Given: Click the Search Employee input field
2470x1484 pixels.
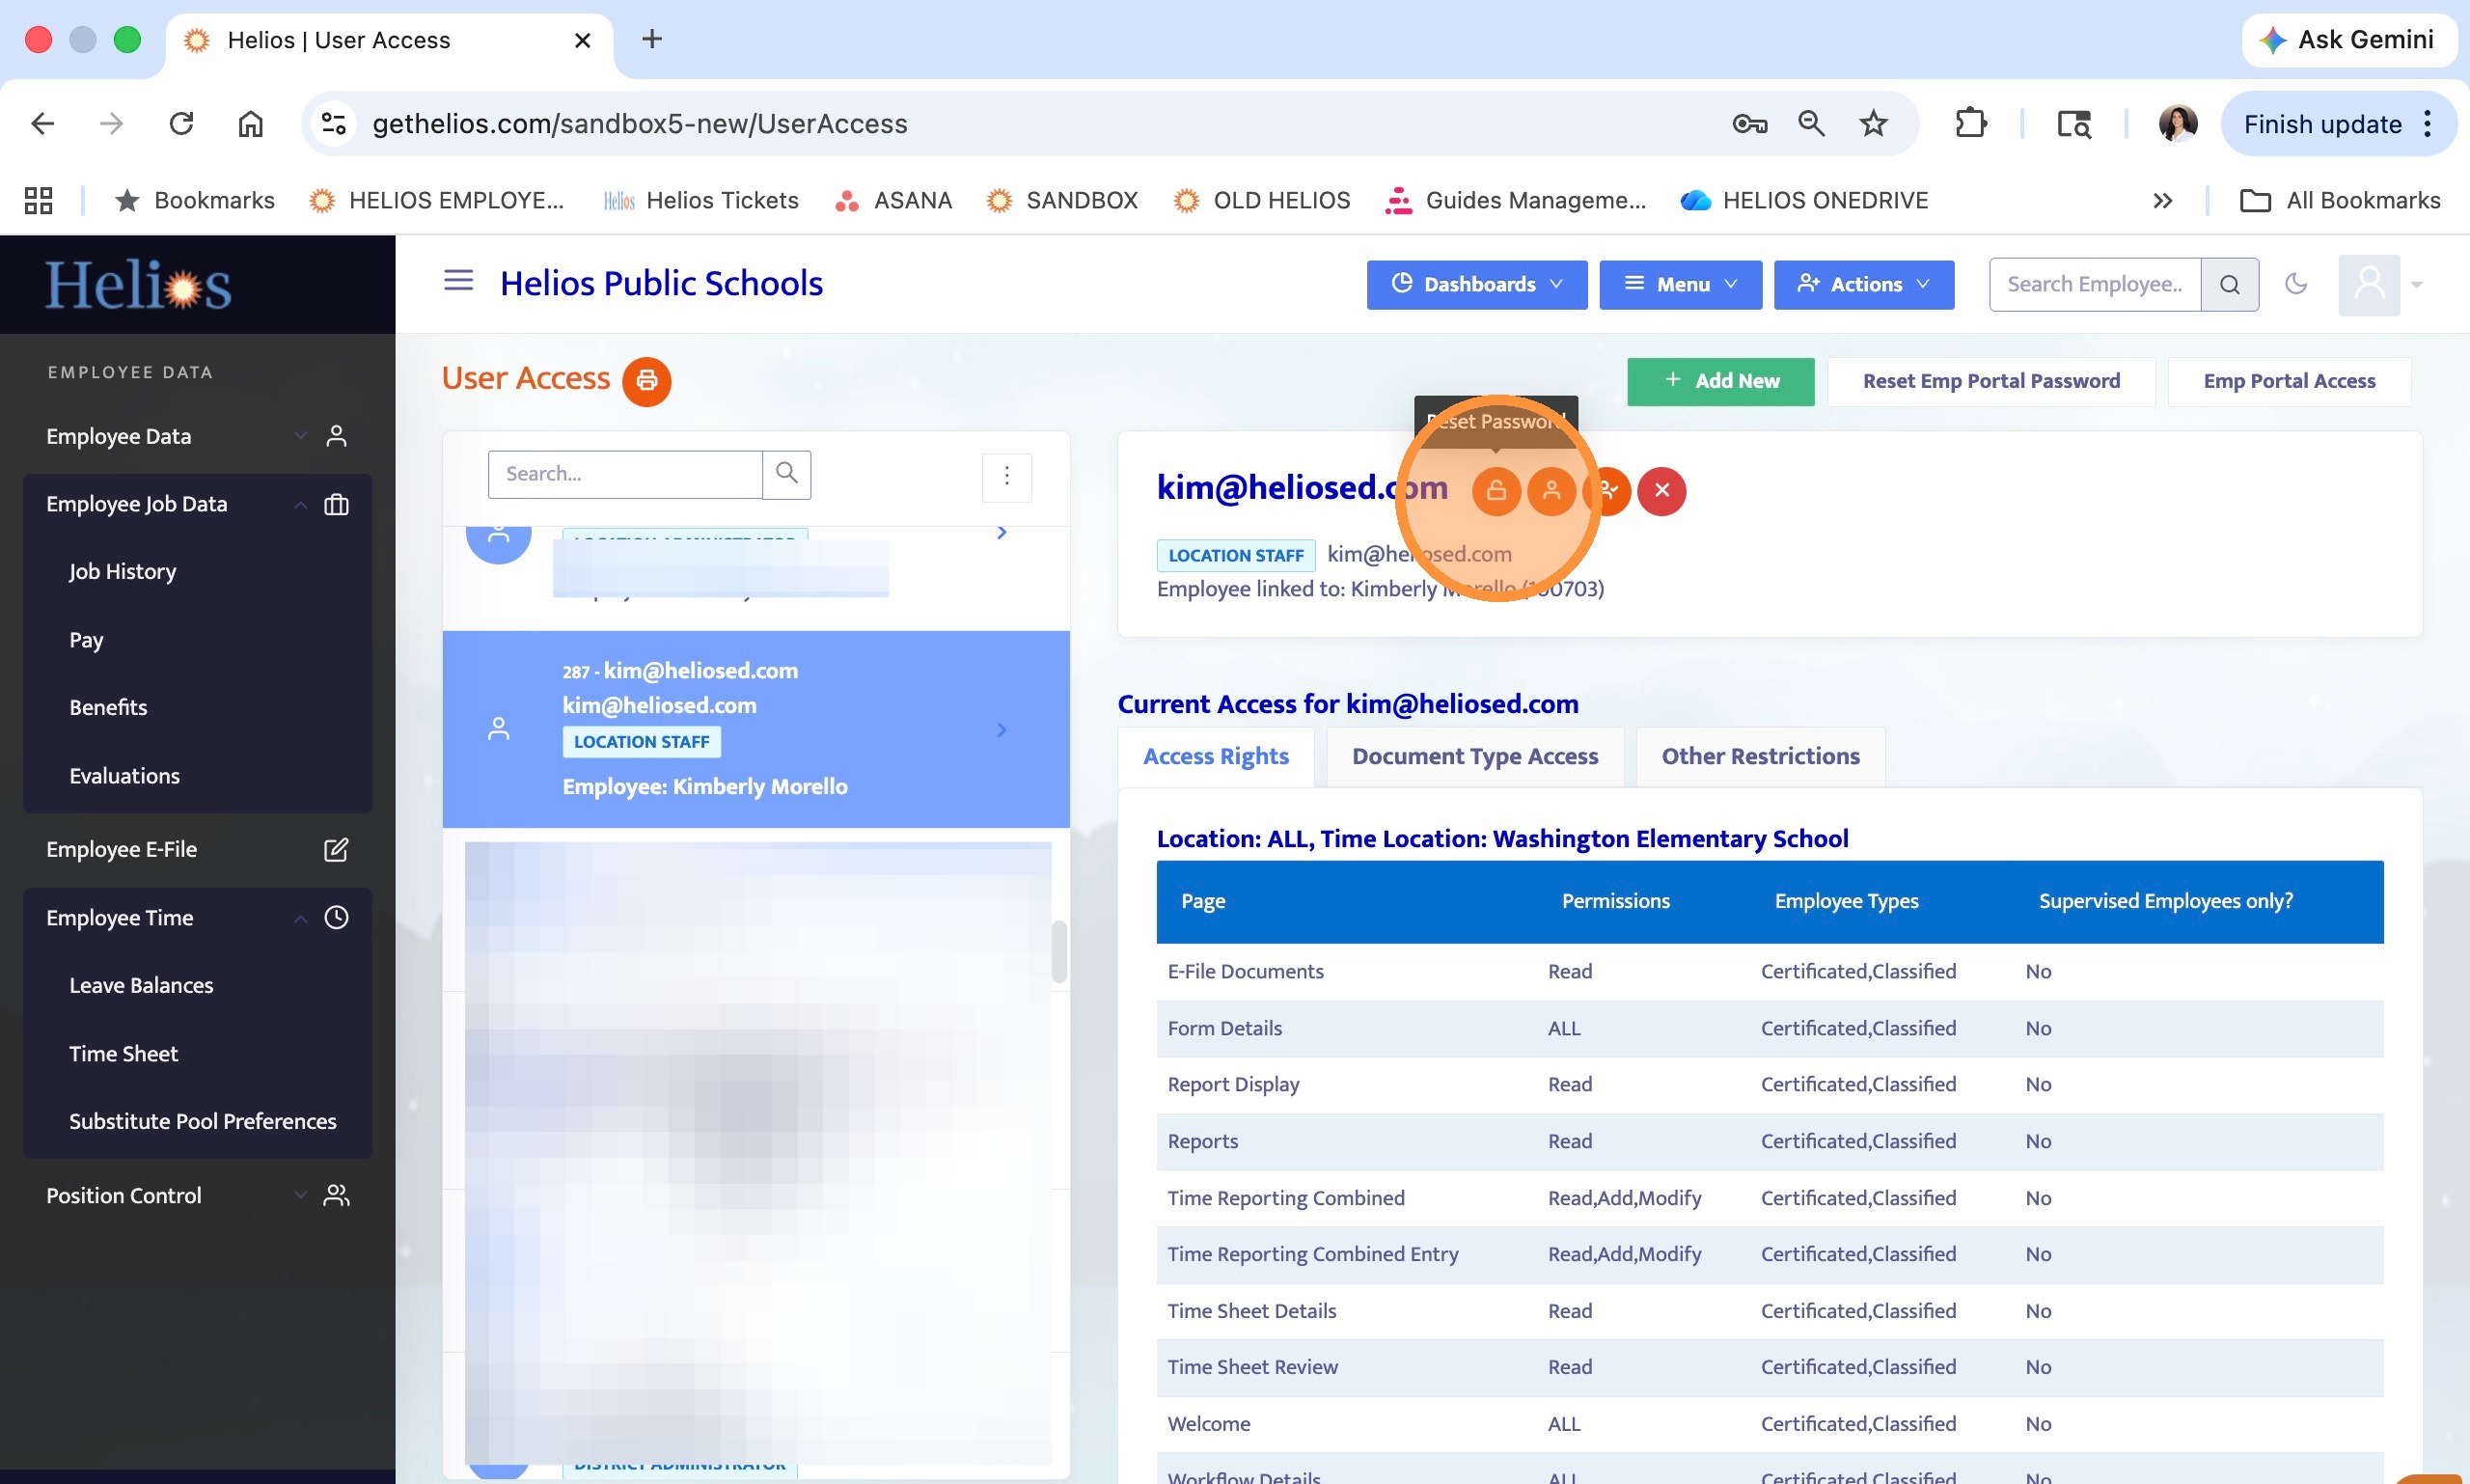Looking at the screenshot, I should click(x=2094, y=285).
